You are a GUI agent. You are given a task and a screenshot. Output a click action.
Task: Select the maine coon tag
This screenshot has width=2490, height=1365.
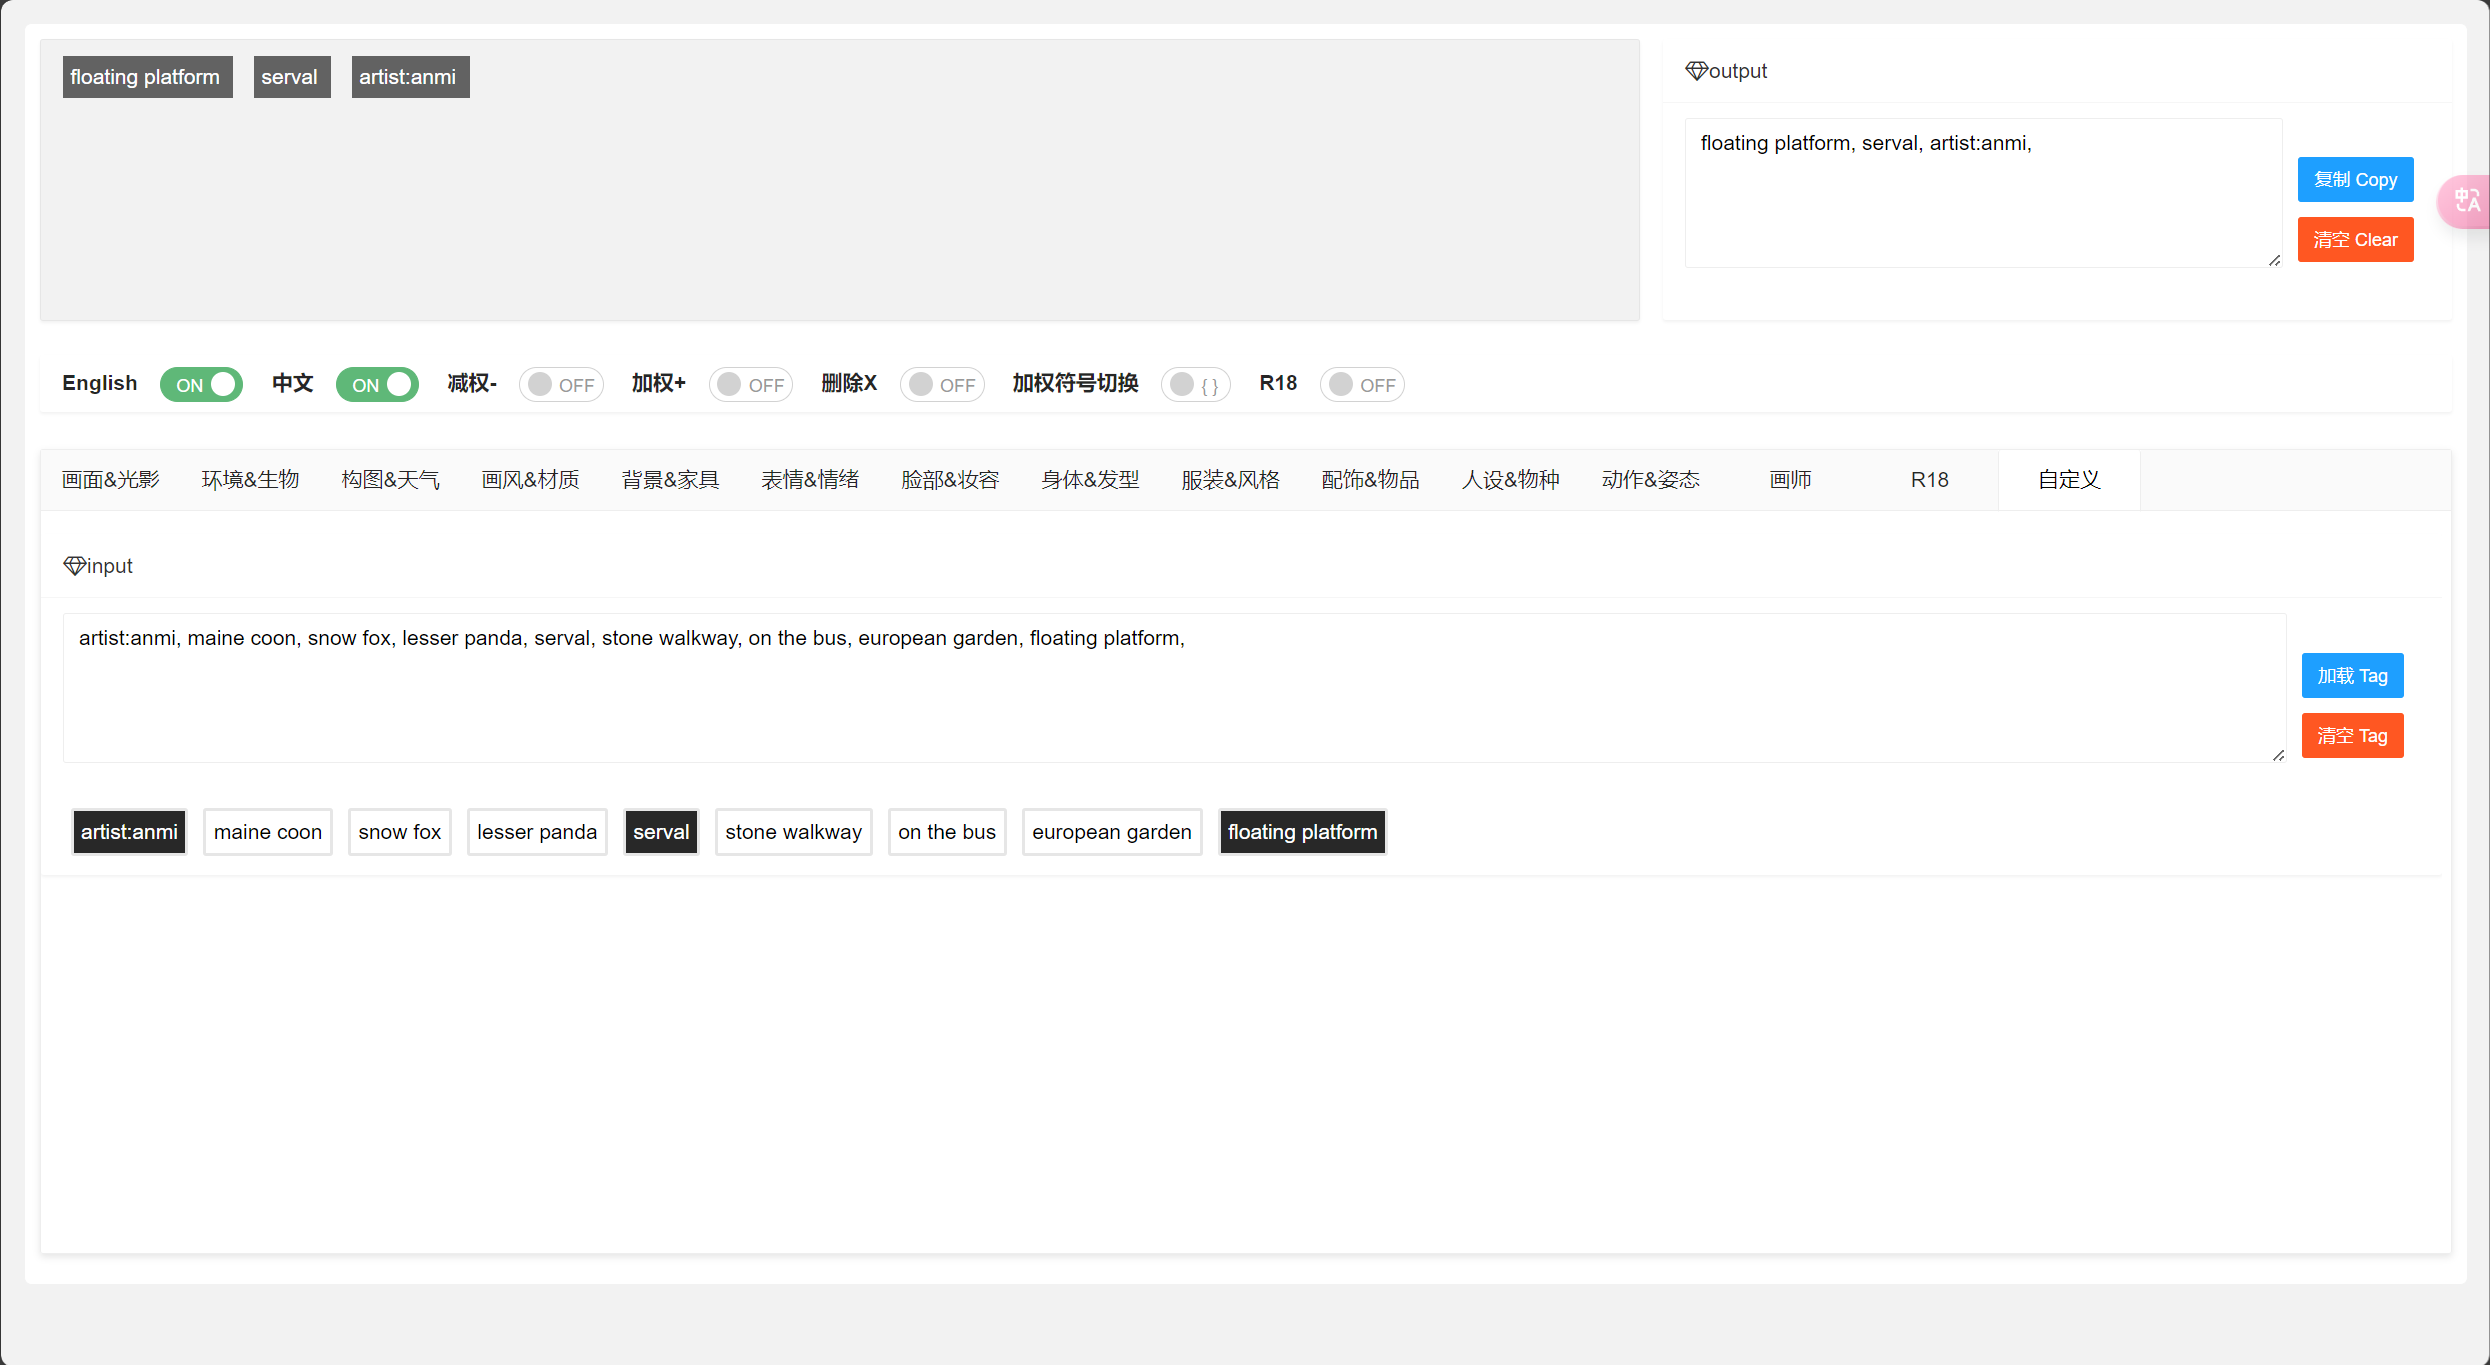point(267,832)
